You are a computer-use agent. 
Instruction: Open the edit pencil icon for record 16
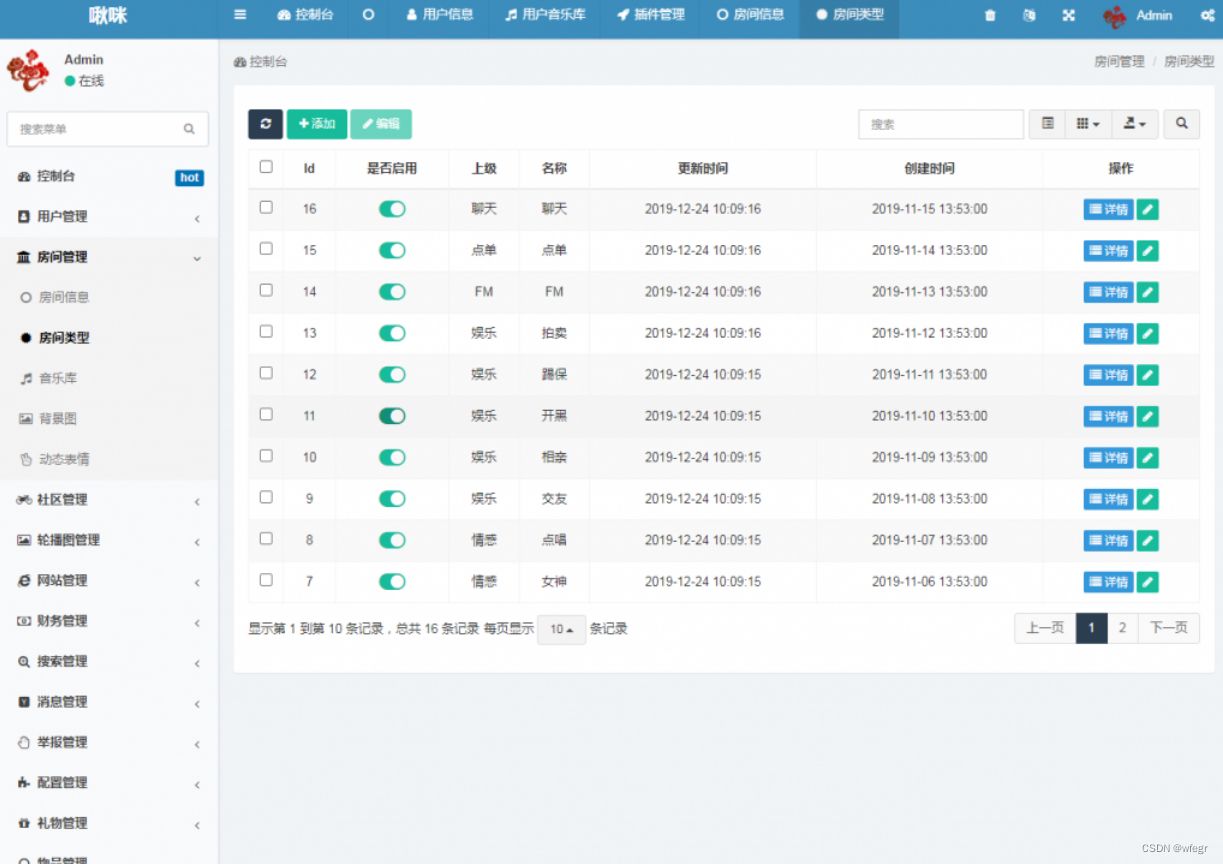tap(1147, 209)
